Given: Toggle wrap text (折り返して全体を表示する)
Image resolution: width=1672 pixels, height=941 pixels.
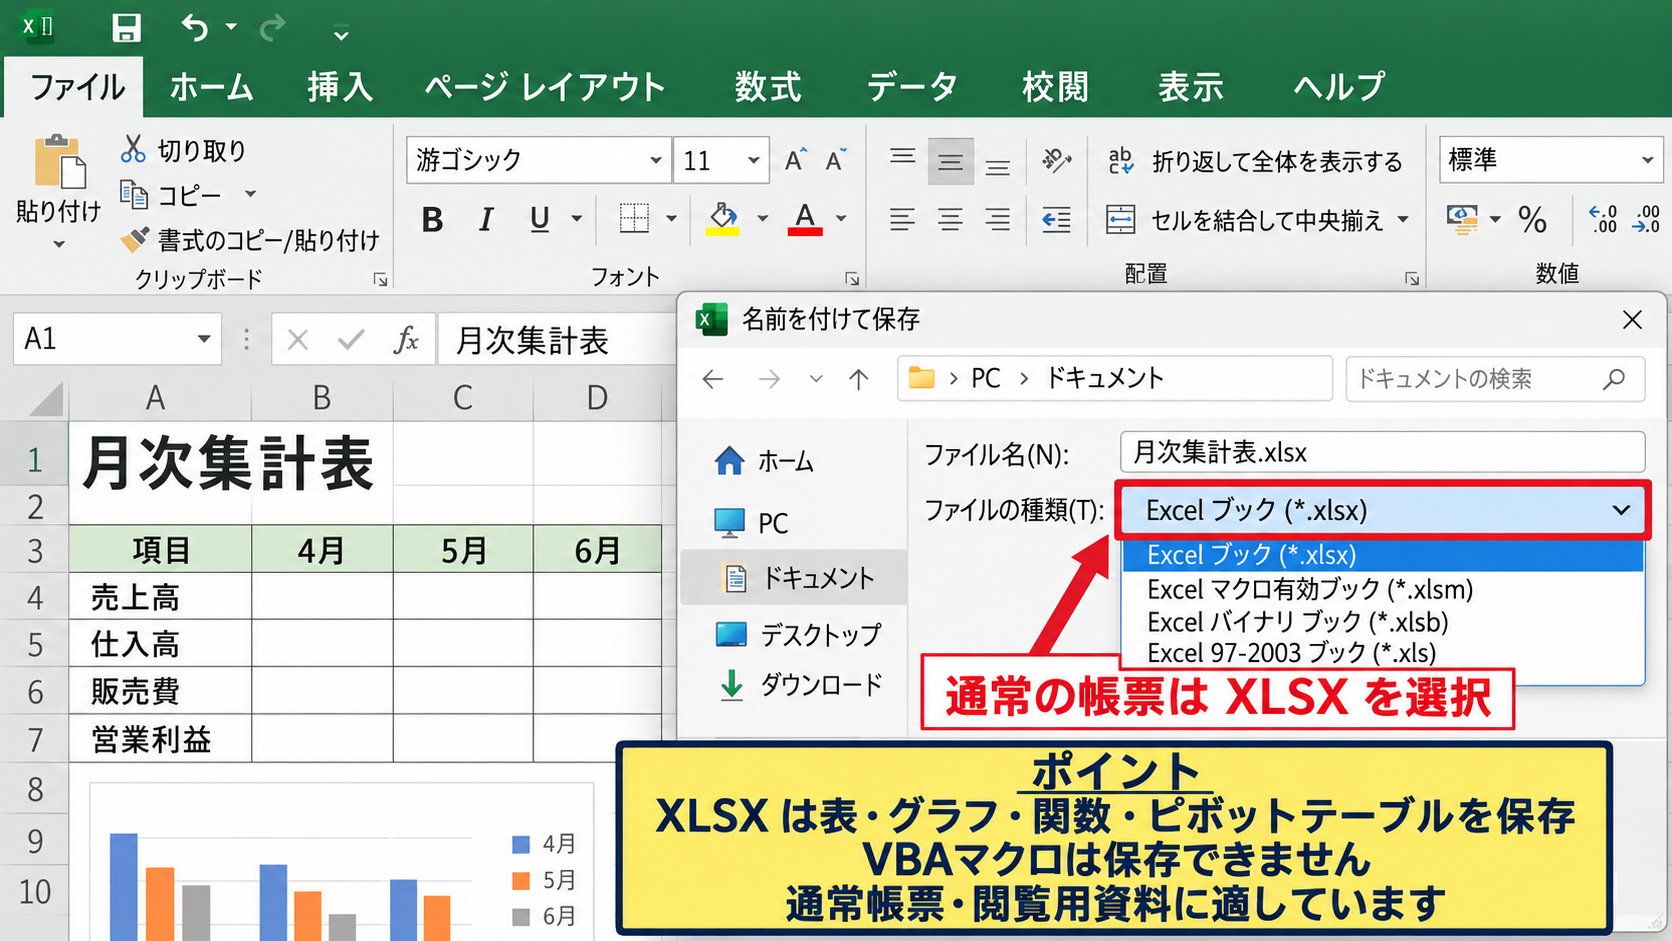Looking at the screenshot, I should [x=1255, y=161].
